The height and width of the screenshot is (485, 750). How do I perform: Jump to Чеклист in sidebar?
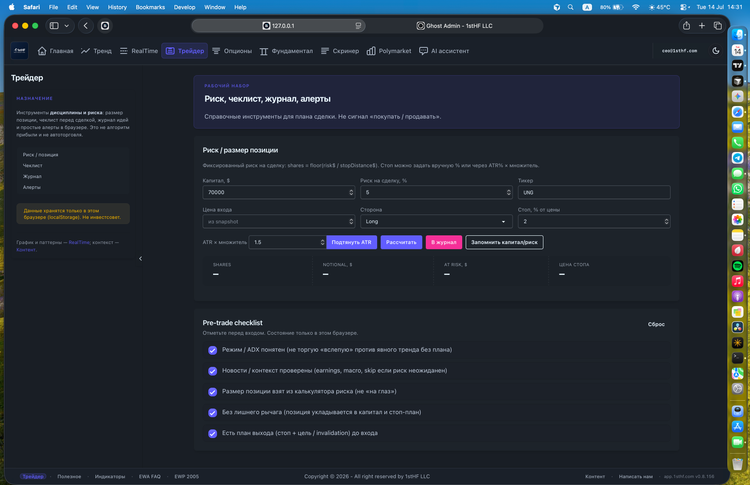tap(33, 165)
